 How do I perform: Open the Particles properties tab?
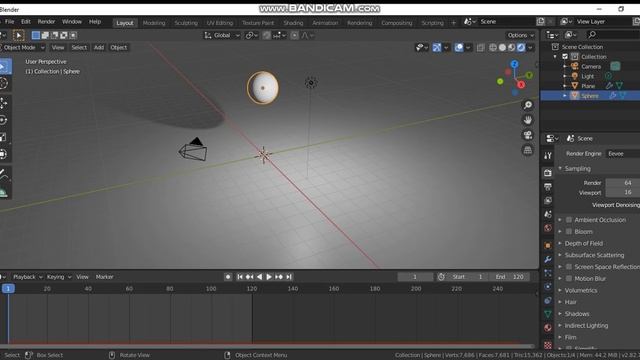(x=548, y=273)
